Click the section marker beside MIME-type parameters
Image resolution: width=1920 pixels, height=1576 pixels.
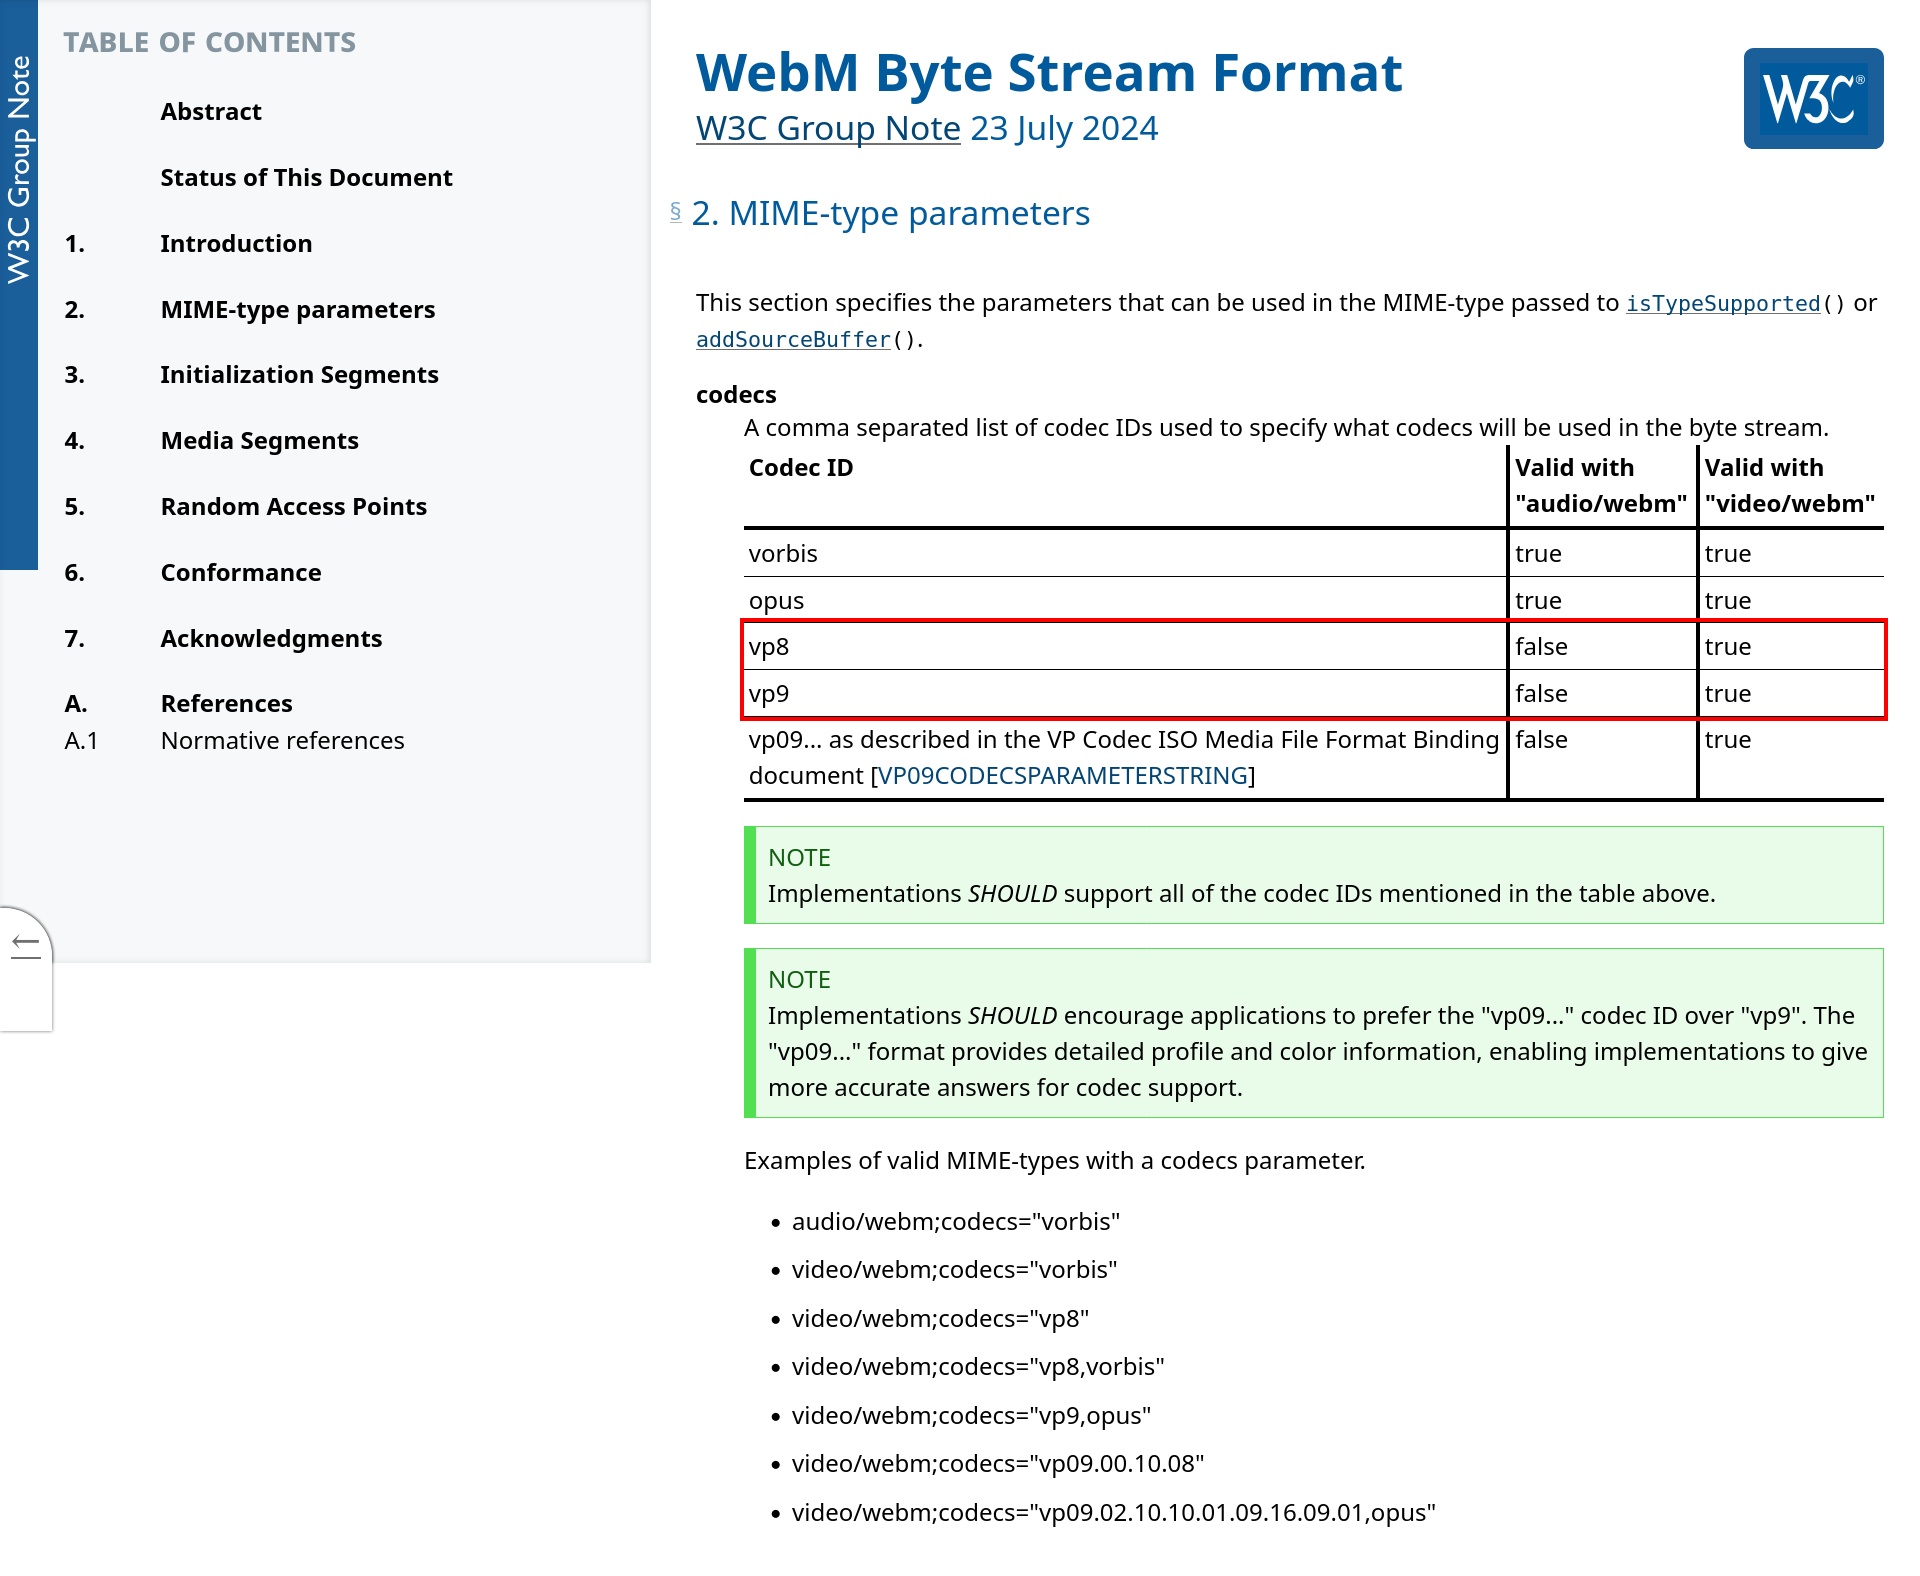[x=676, y=212]
